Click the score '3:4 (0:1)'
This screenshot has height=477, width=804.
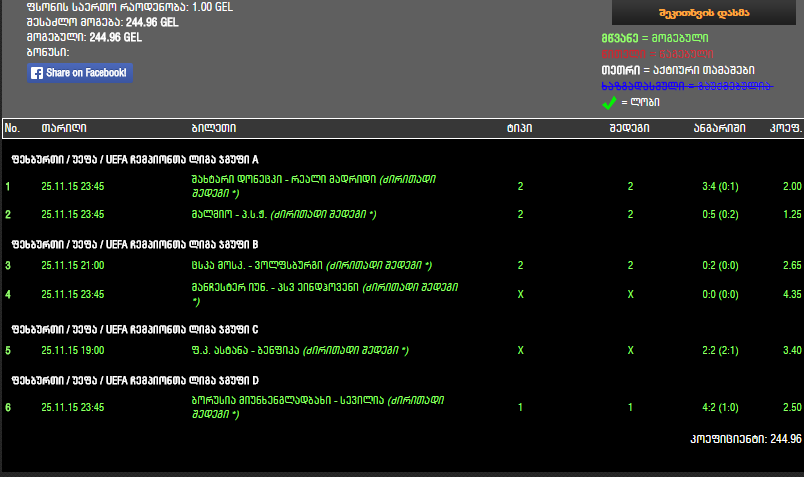tap(720, 187)
